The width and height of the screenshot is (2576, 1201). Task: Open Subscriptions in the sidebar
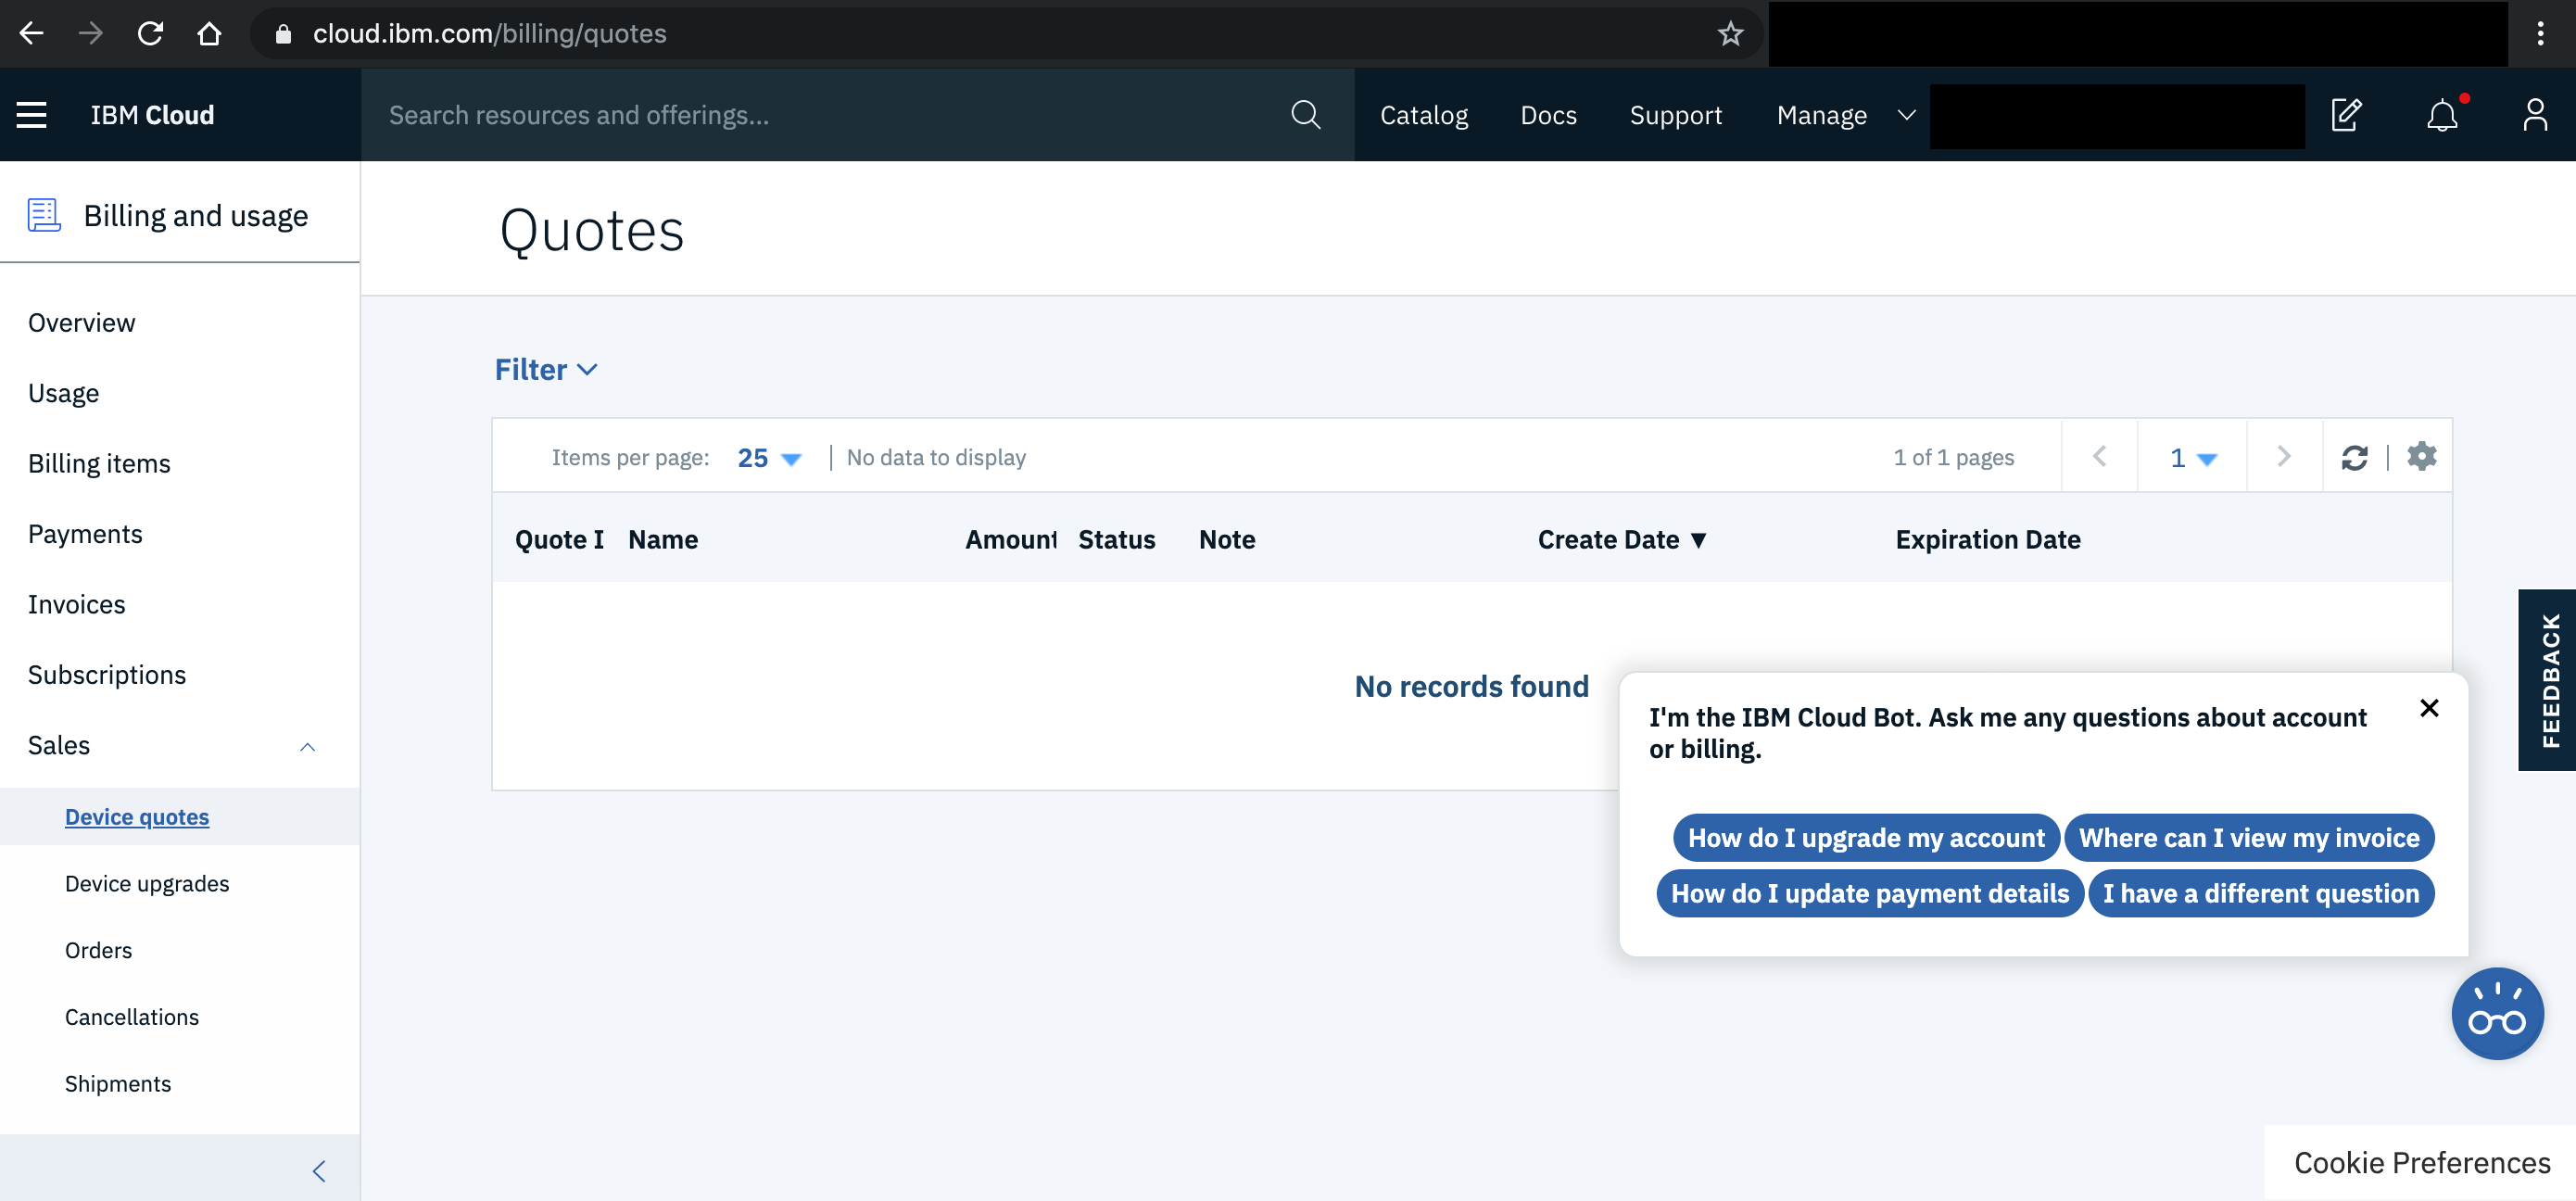tap(106, 675)
